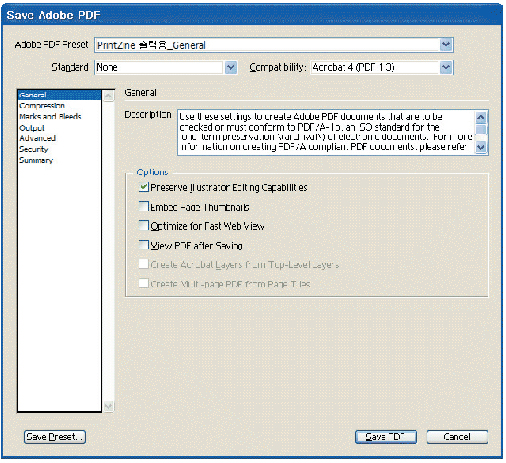Click Description scrollbar down arrow
506x463 pixels.
[481, 147]
